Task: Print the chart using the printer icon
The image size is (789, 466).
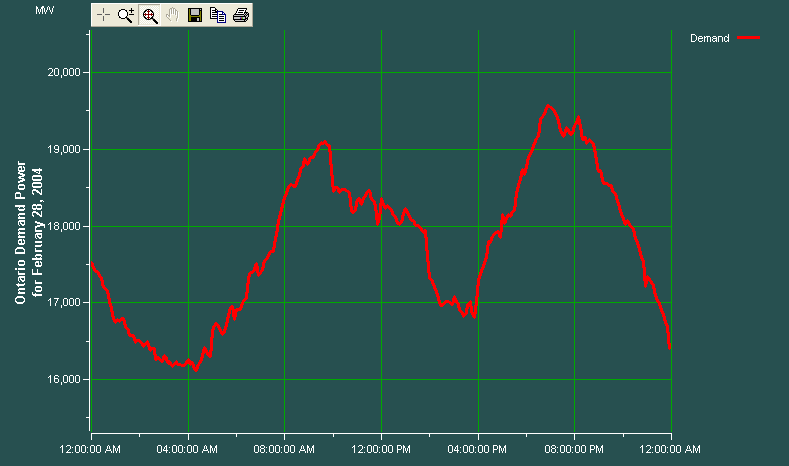Action: tap(241, 15)
